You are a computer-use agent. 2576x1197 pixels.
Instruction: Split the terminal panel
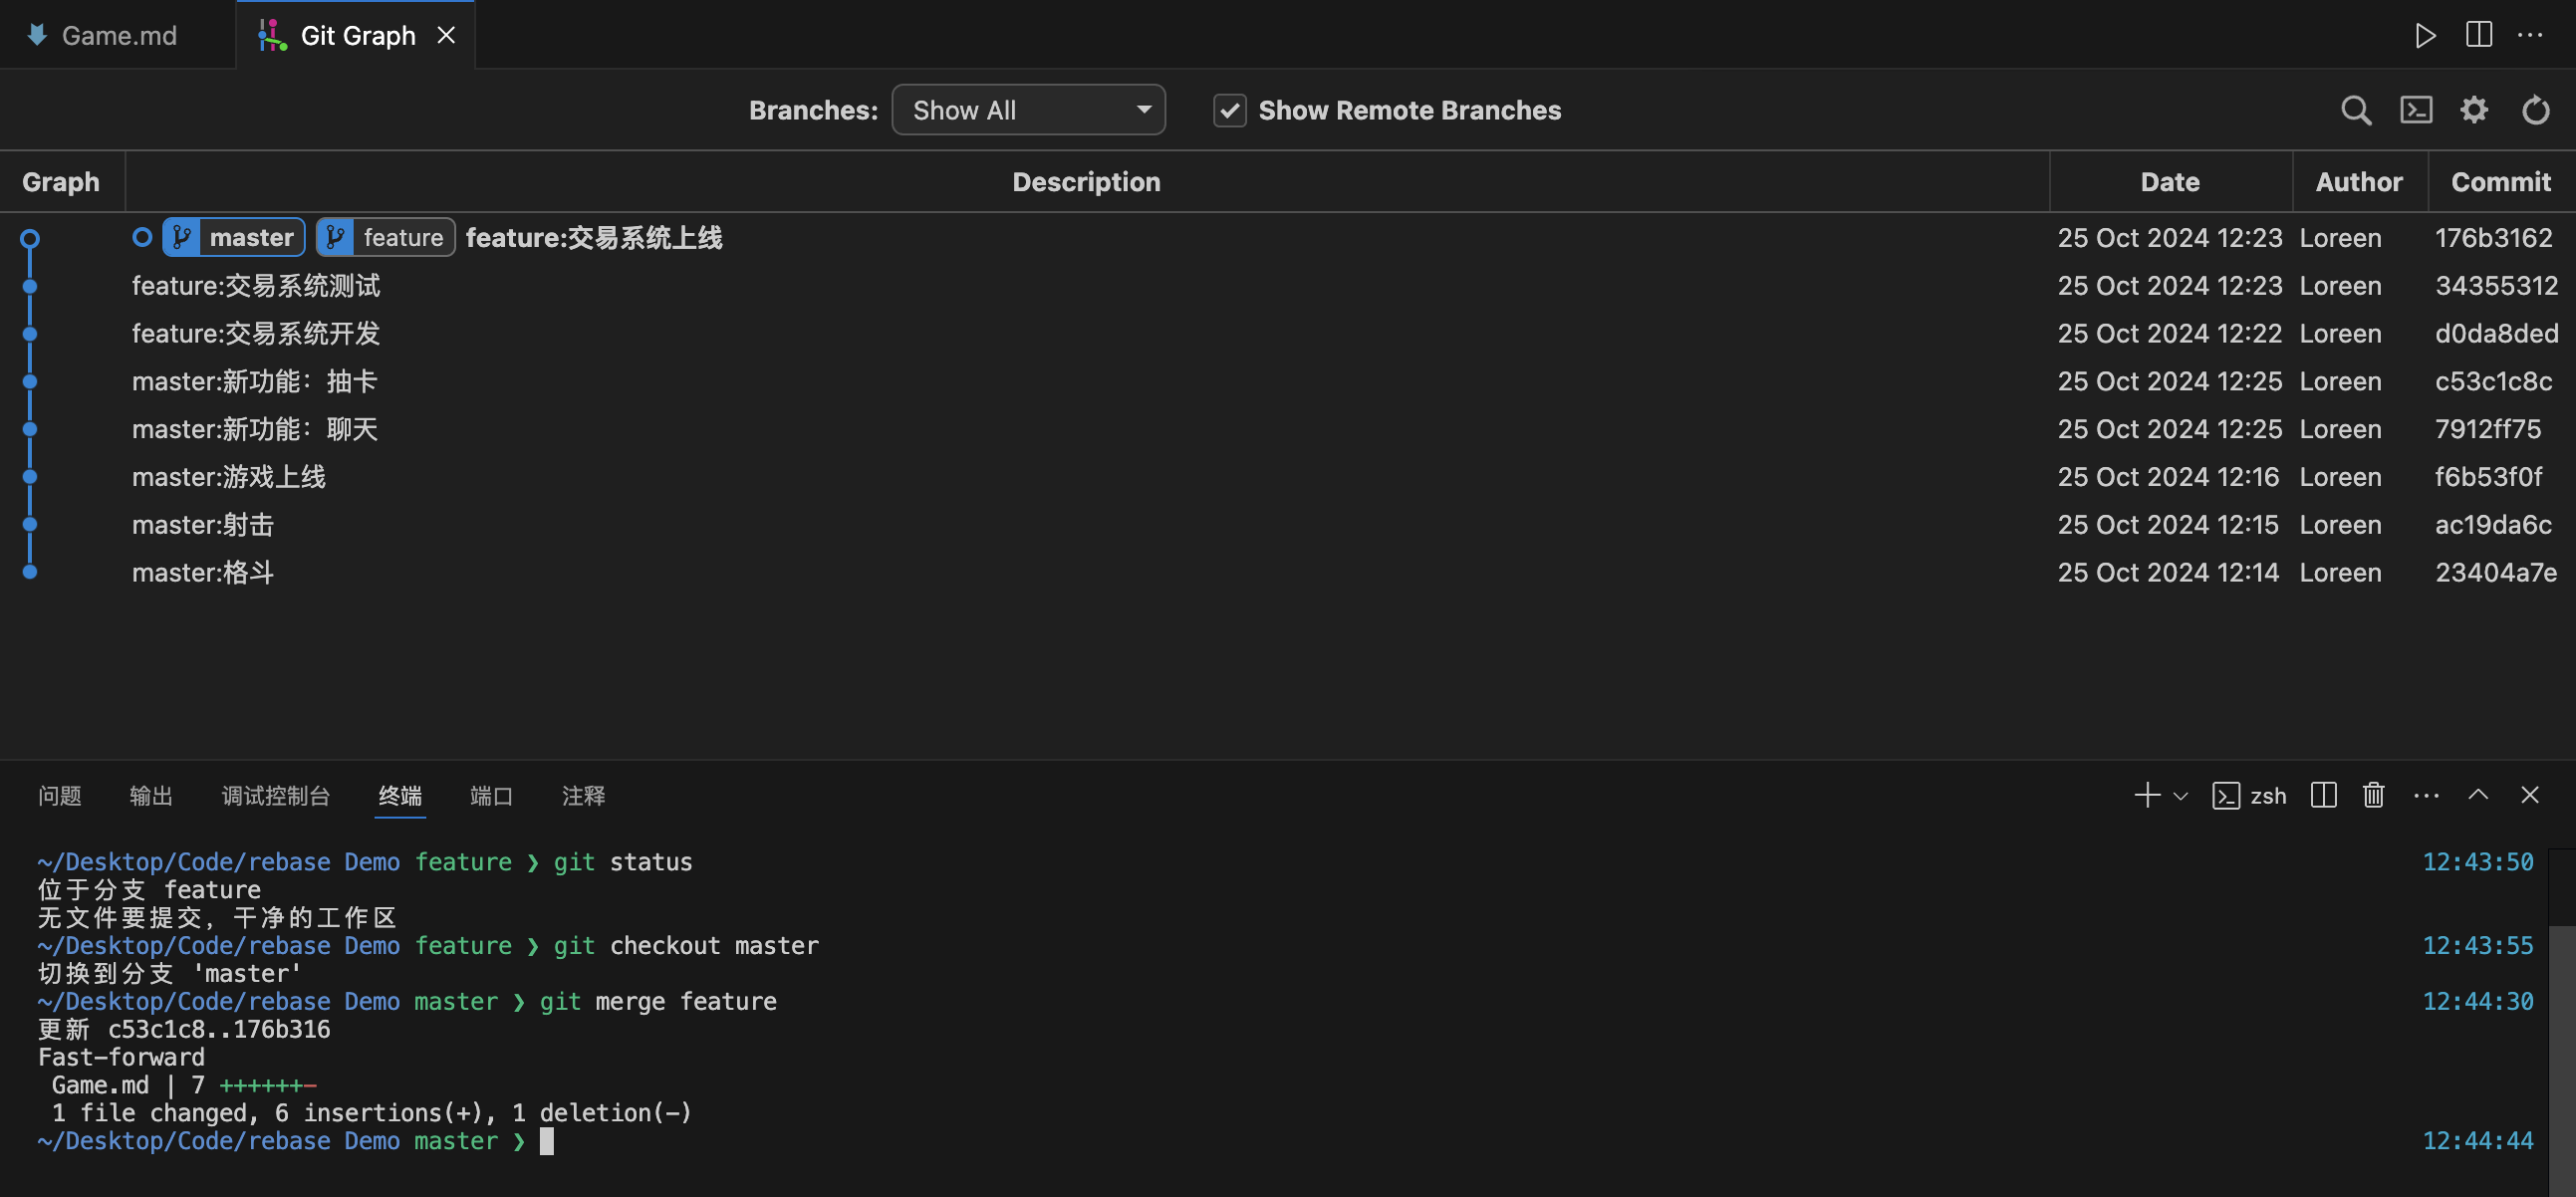point(2324,795)
